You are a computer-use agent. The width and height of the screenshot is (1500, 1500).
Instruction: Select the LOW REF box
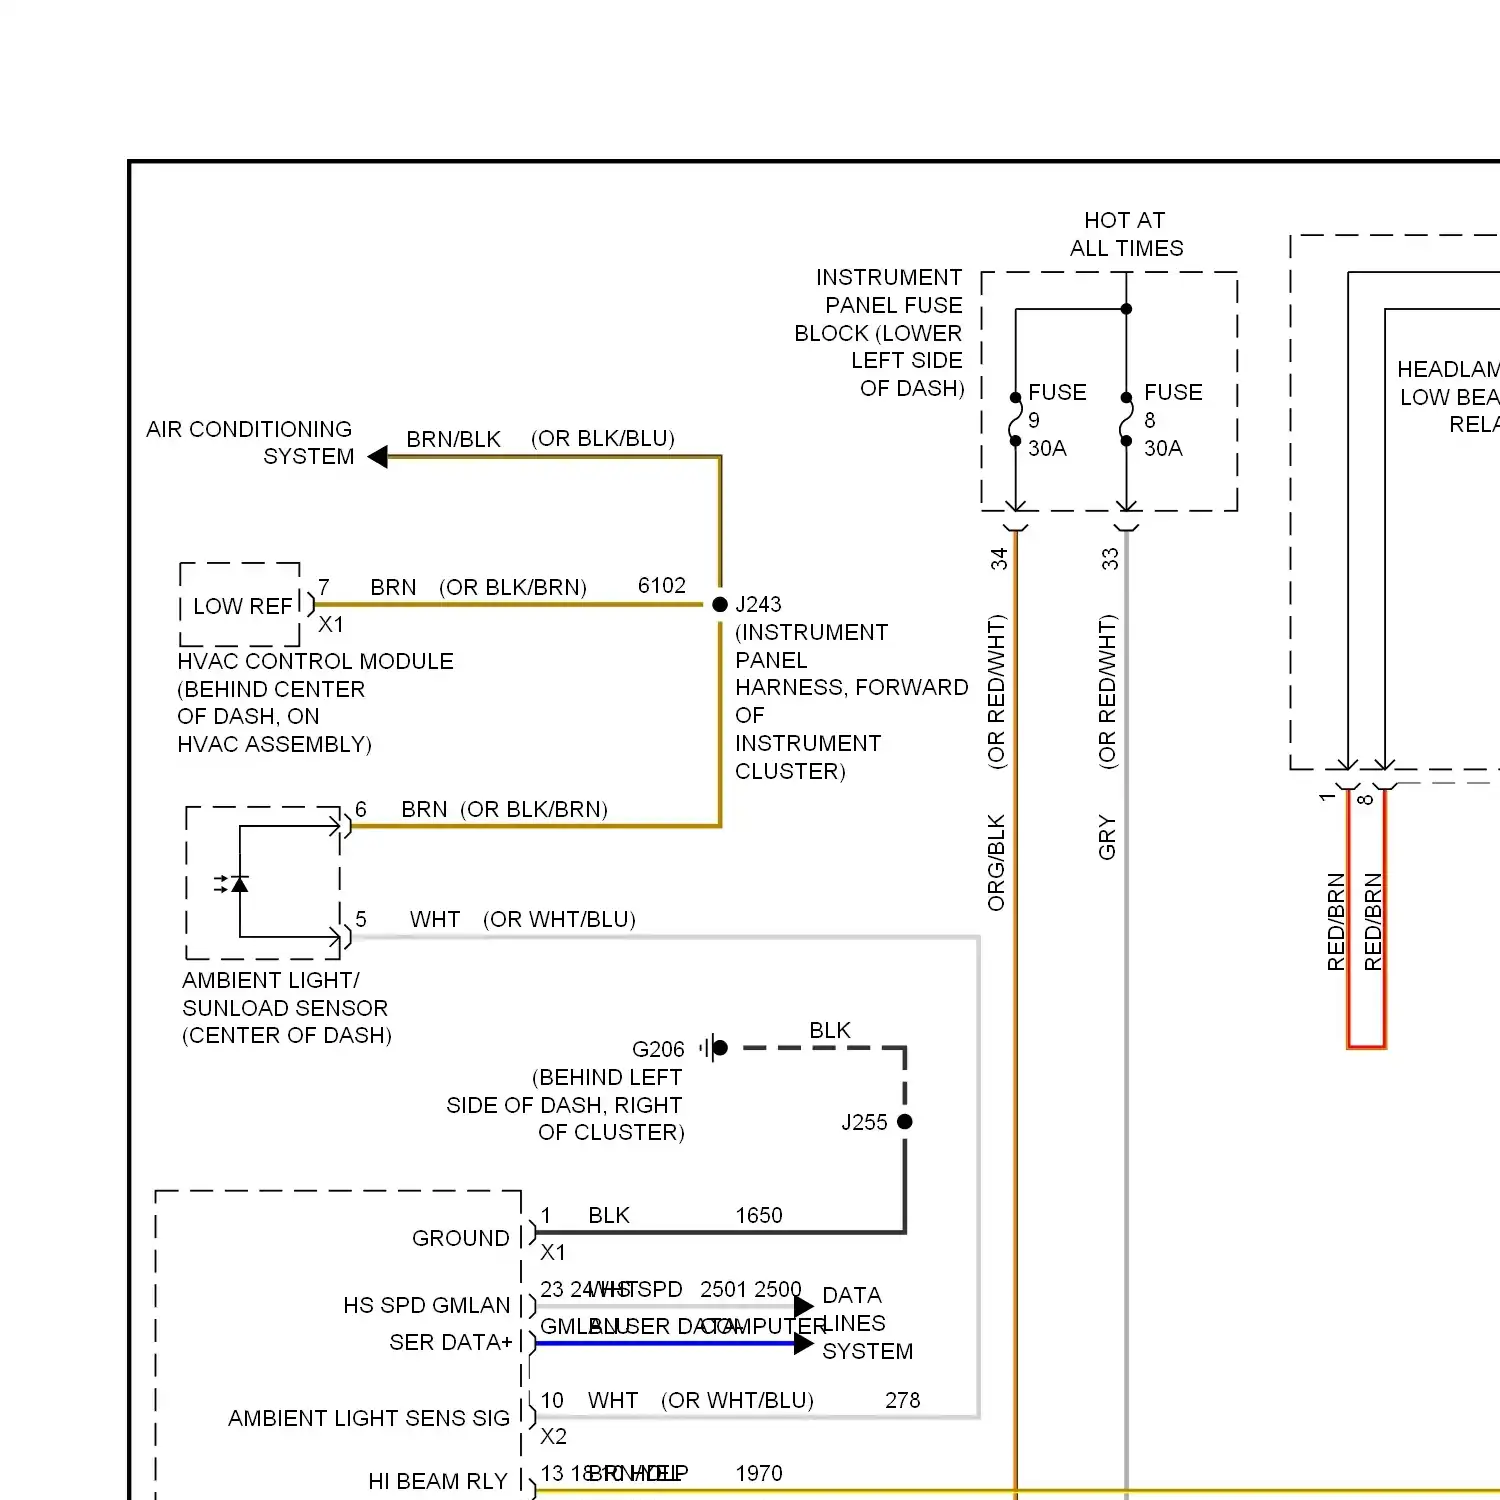(241, 605)
